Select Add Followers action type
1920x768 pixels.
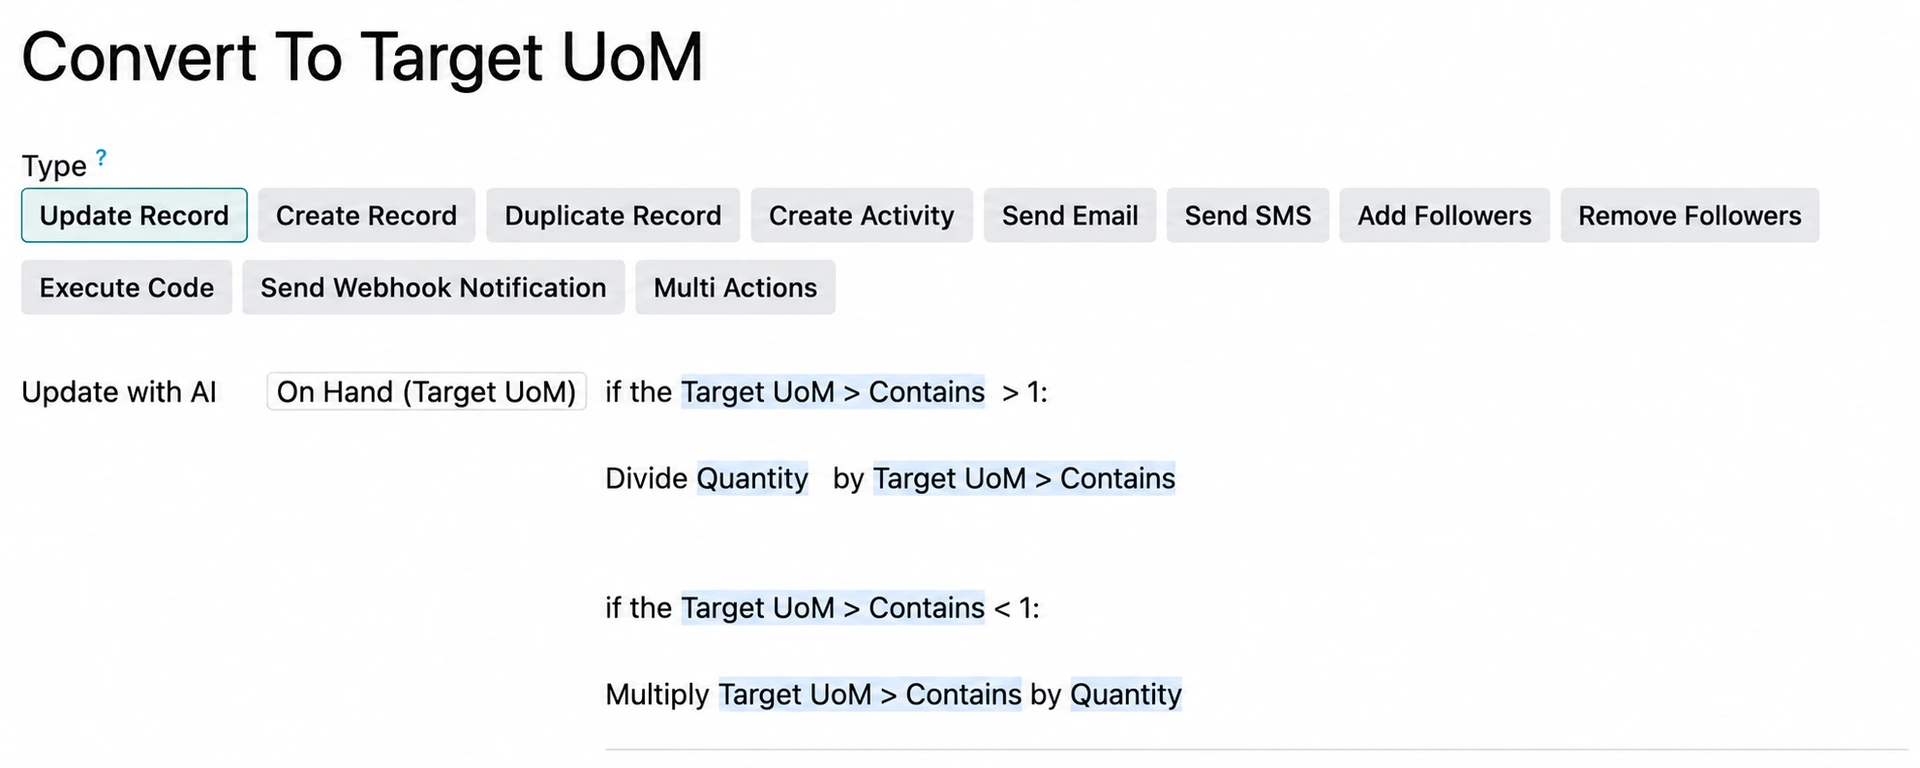click(1445, 215)
